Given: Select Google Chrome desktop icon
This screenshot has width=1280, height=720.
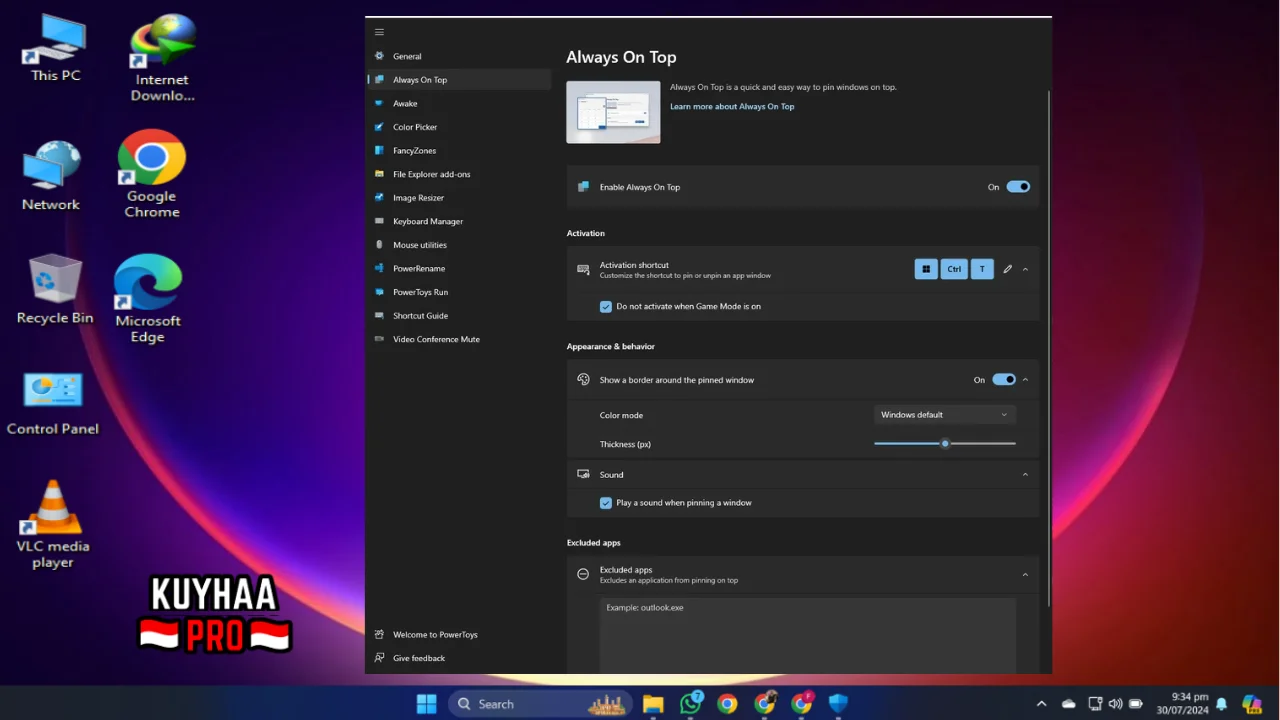Looking at the screenshot, I should 152,174.
